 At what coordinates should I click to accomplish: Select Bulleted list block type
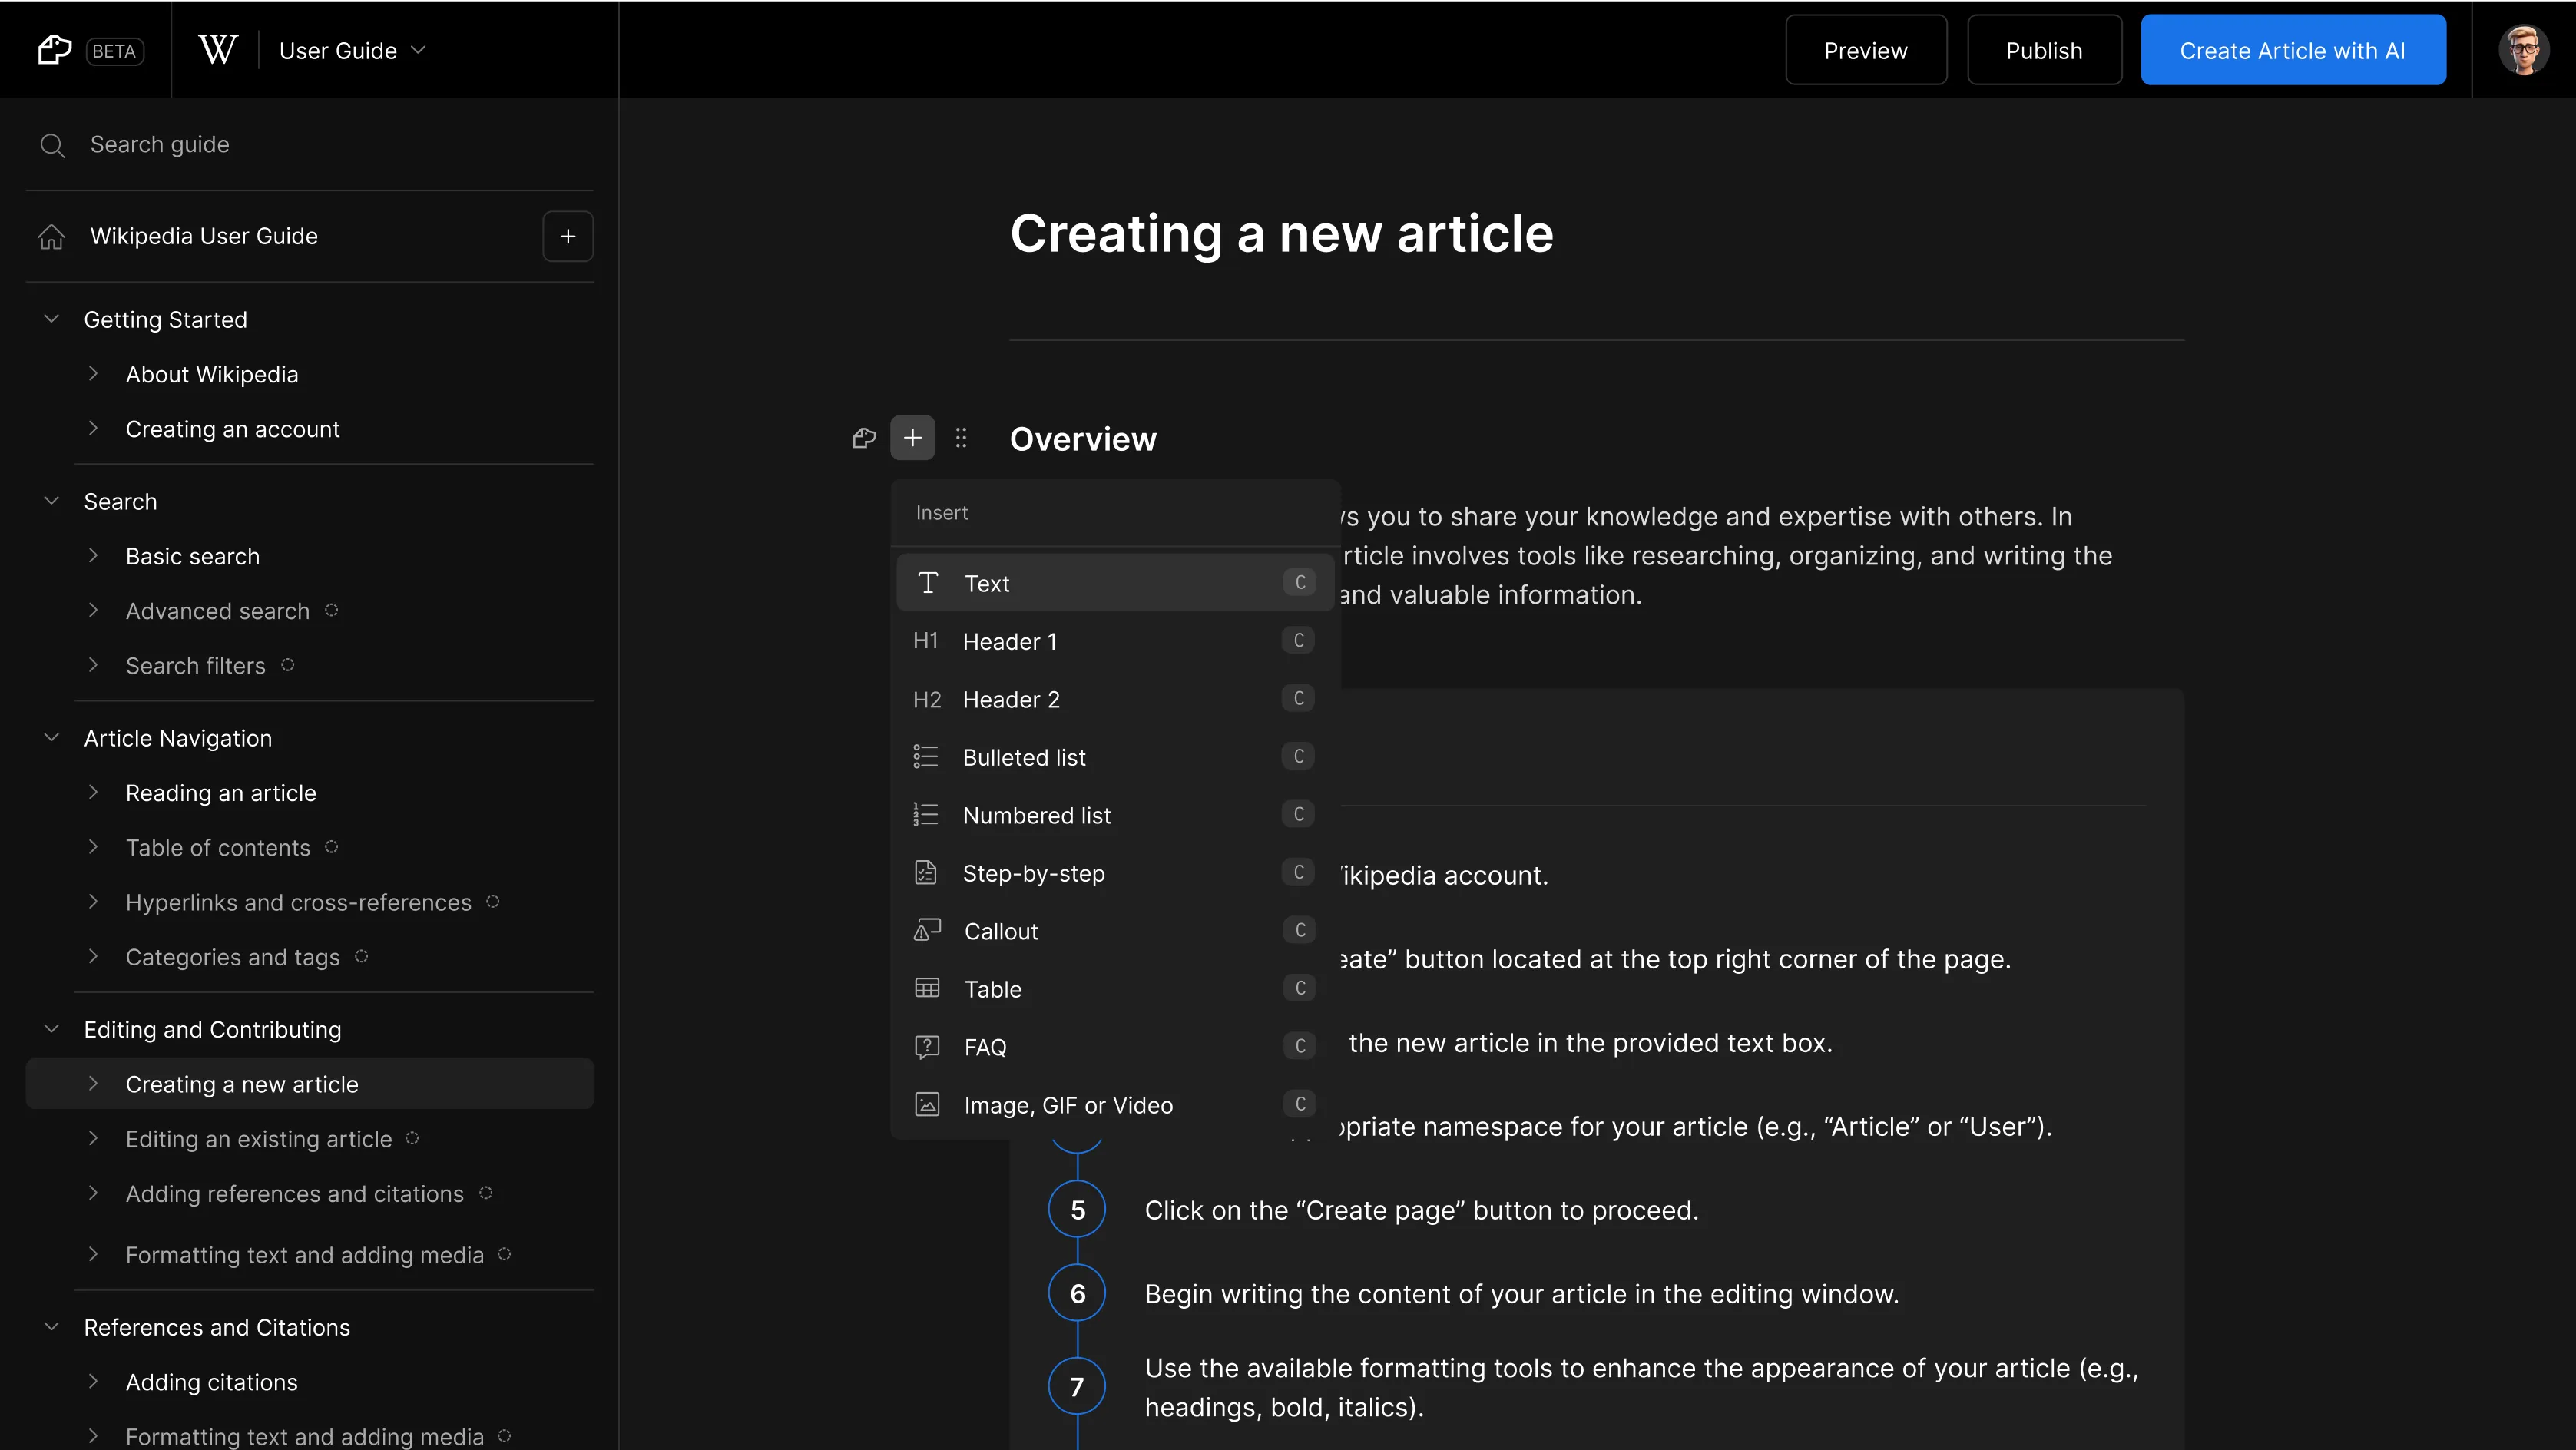1113,756
